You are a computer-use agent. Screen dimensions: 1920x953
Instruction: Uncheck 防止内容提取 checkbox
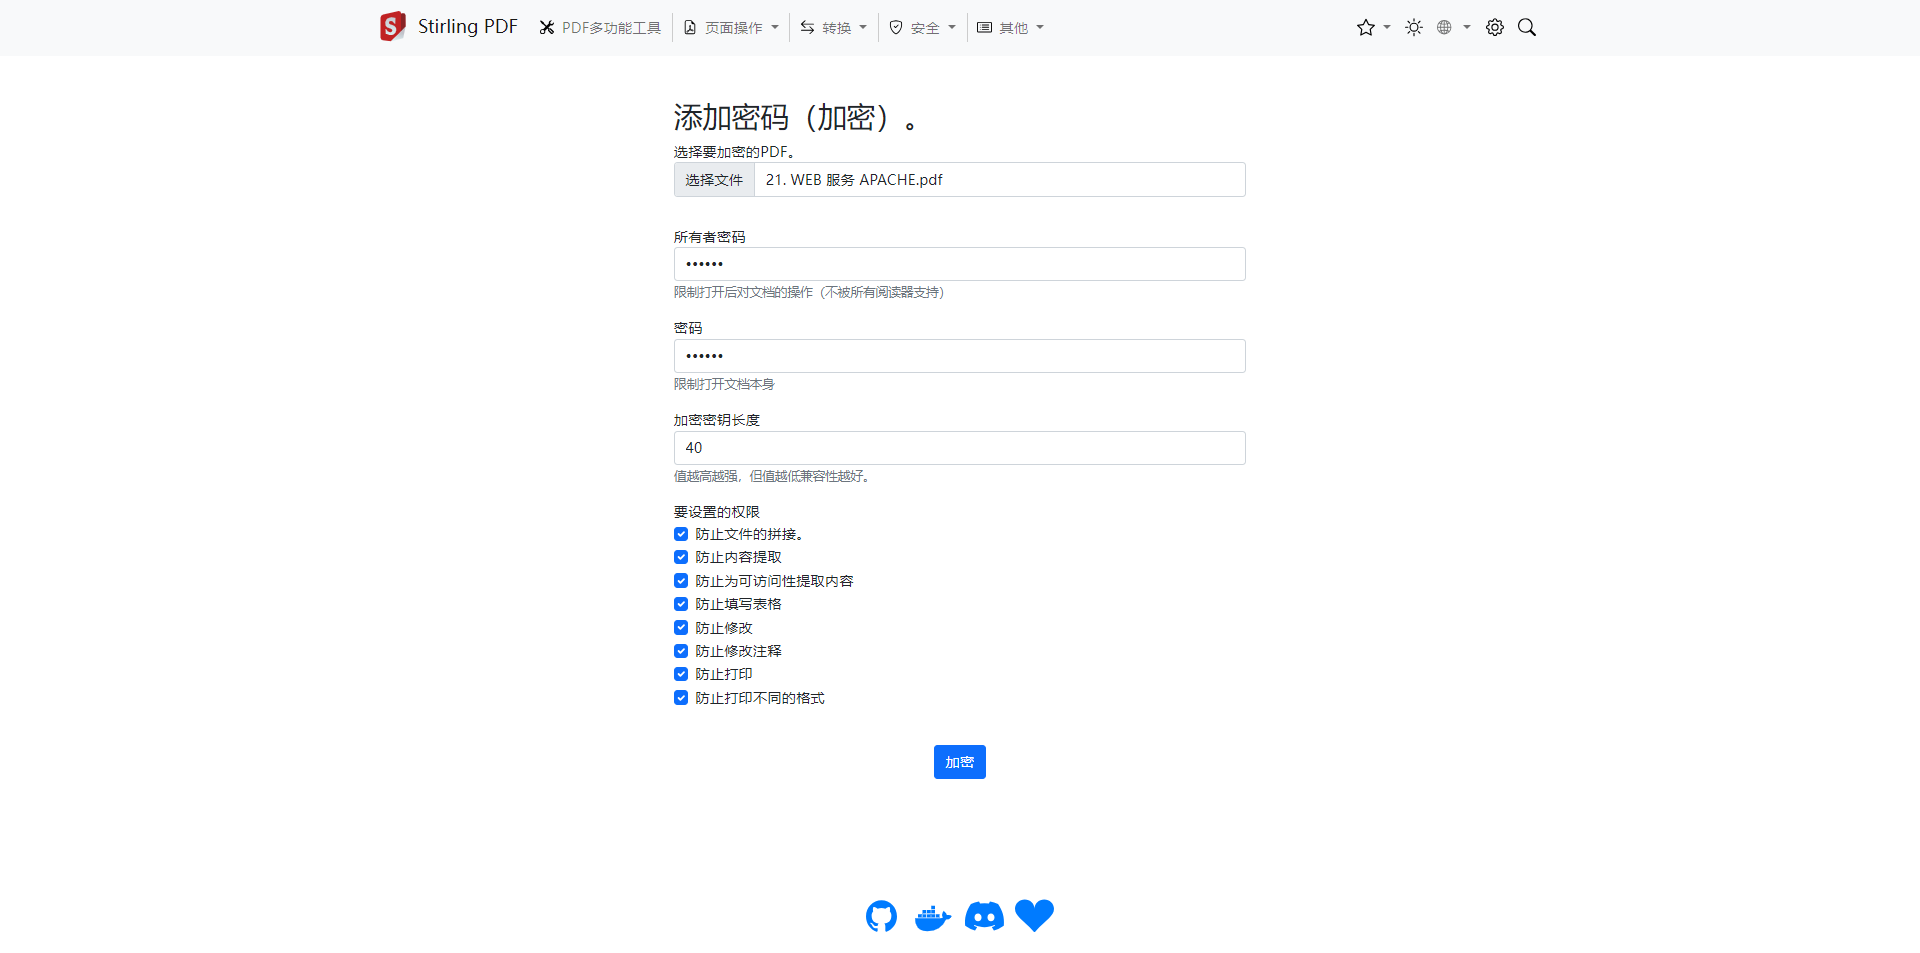click(x=681, y=557)
